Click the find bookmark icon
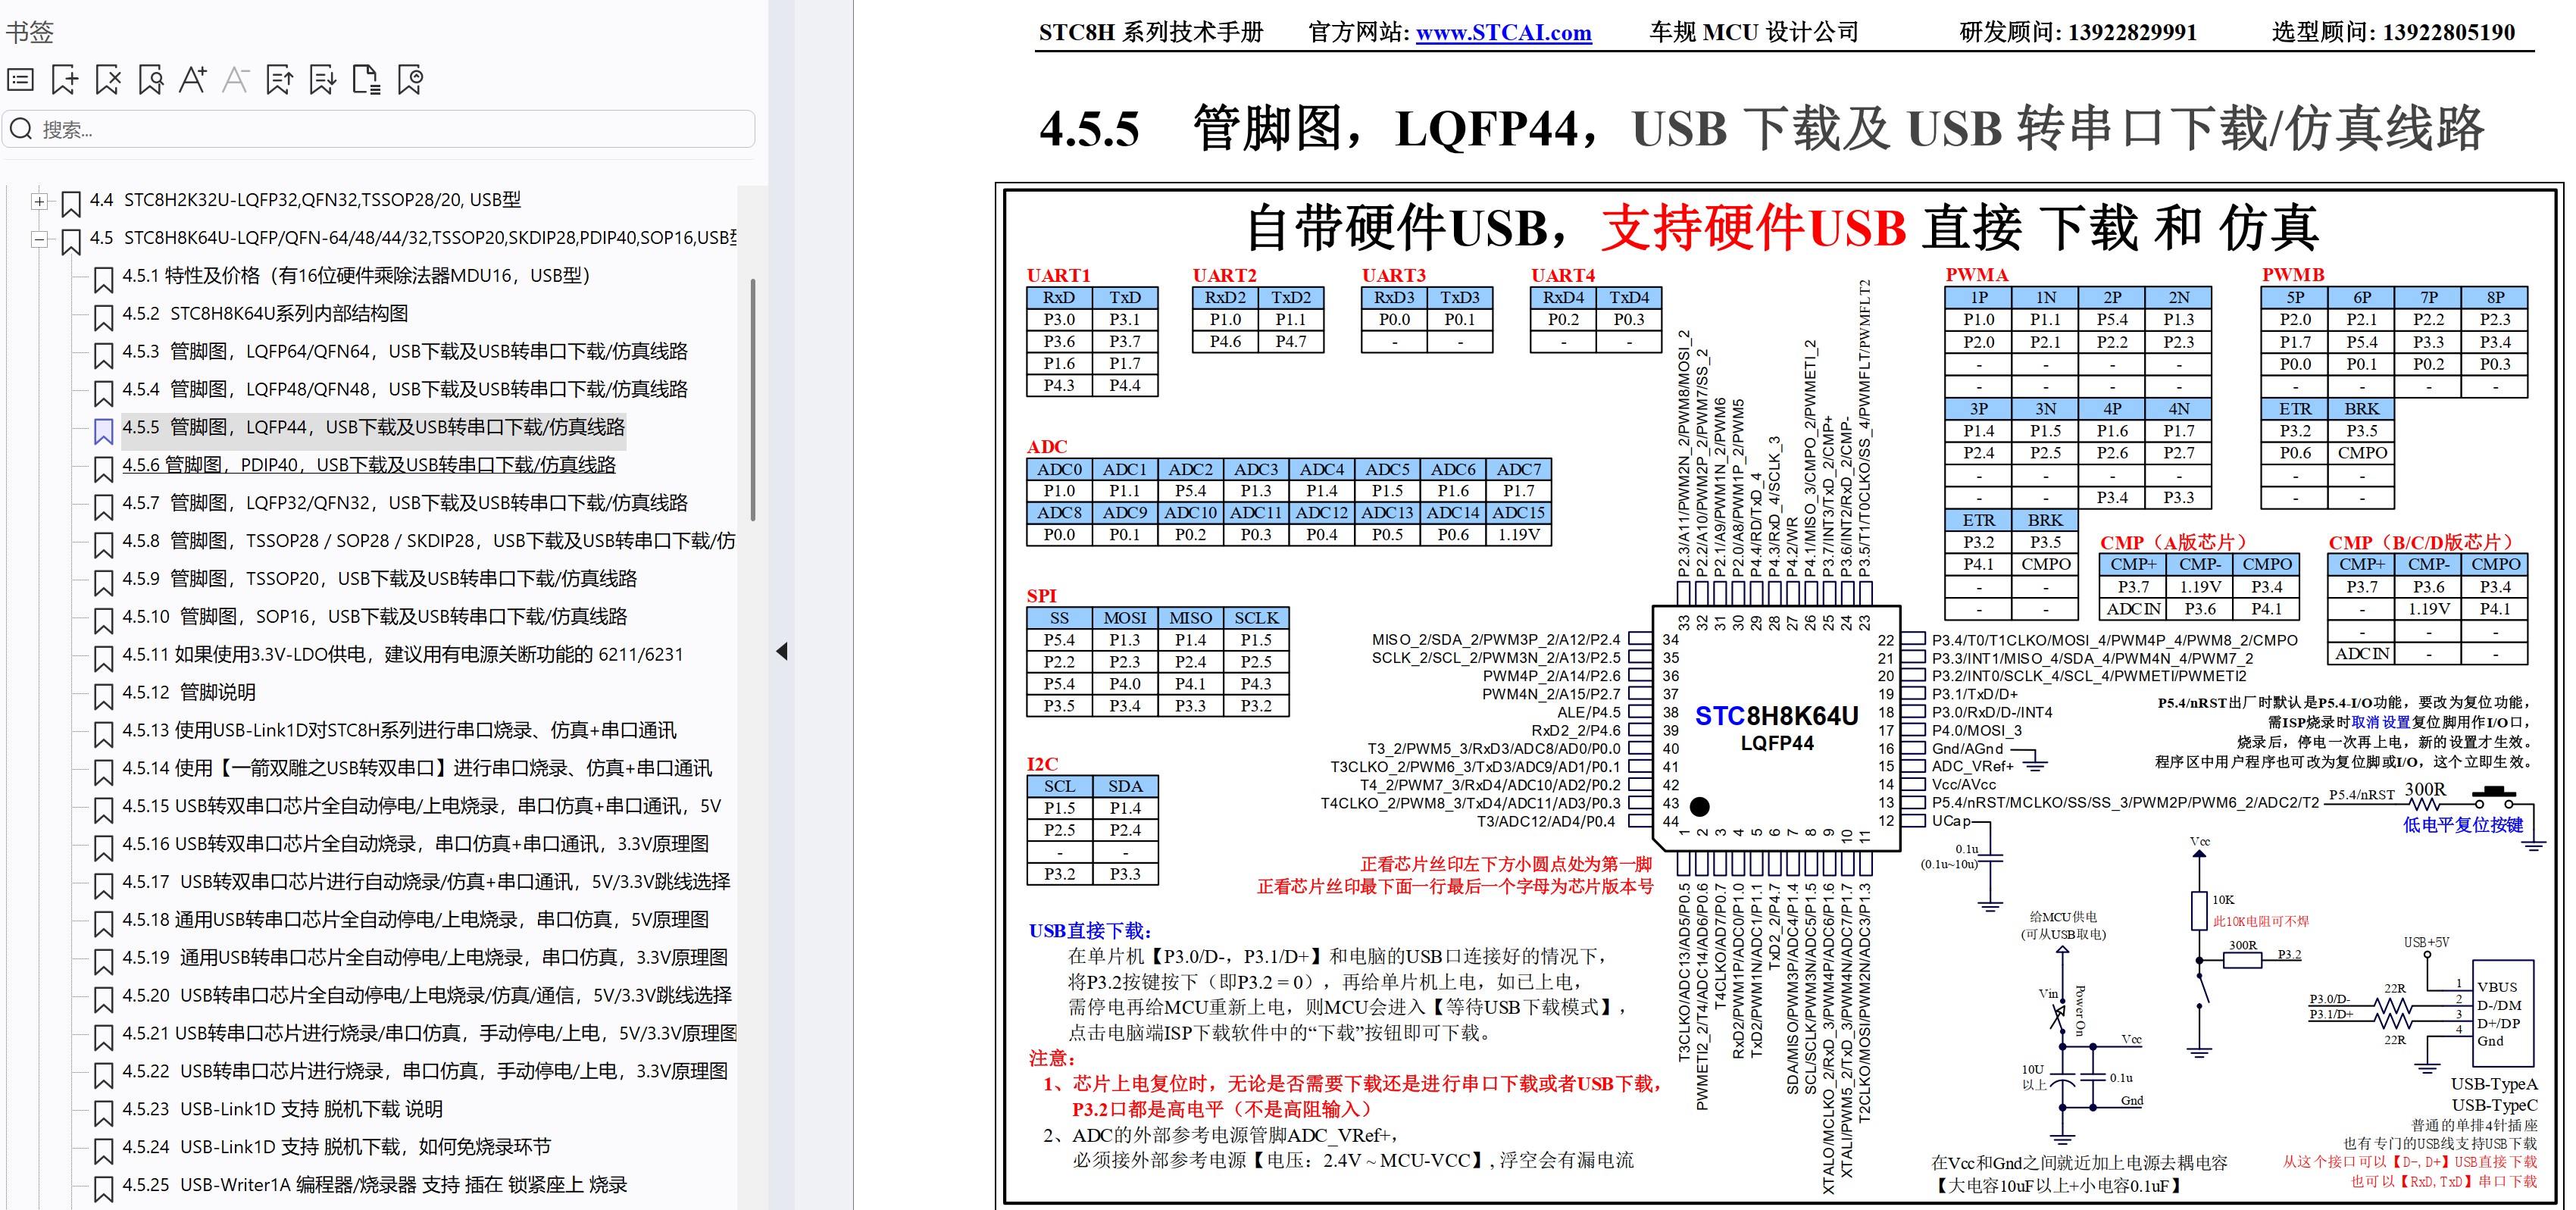Viewport: 2576px width, 1210px height. (x=151, y=80)
